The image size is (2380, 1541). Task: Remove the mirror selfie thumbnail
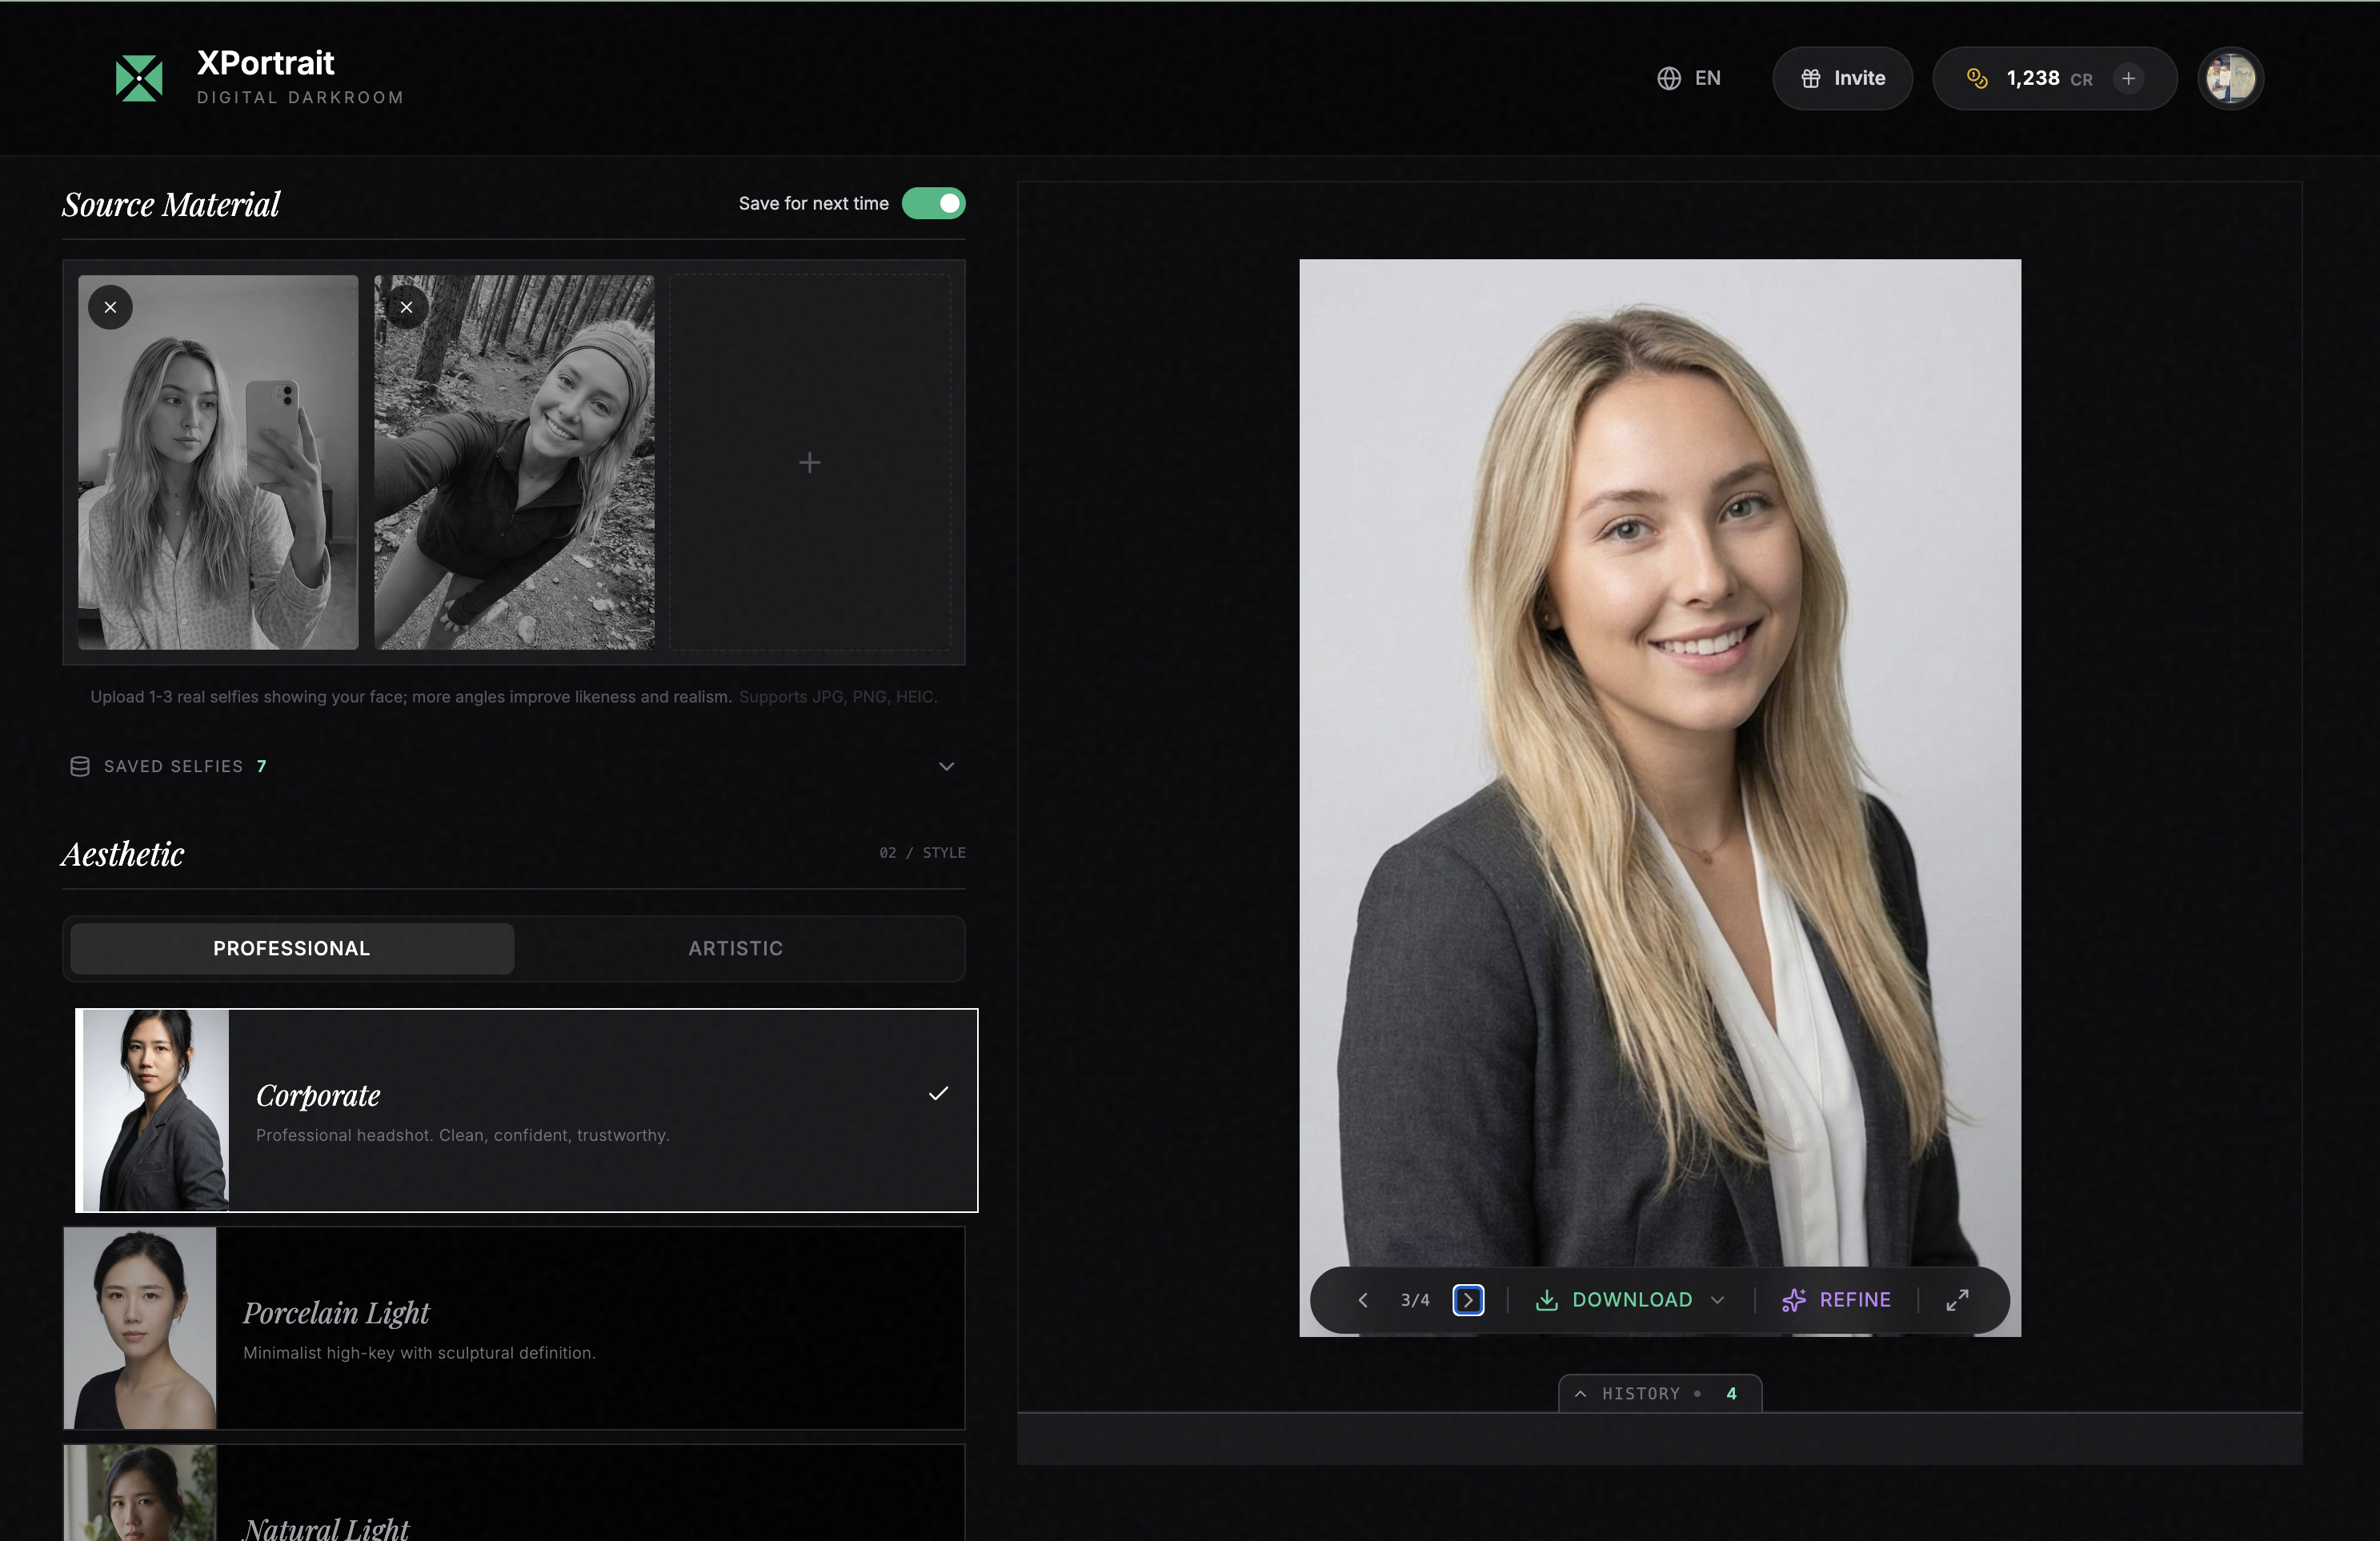pyautogui.click(x=110, y=307)
